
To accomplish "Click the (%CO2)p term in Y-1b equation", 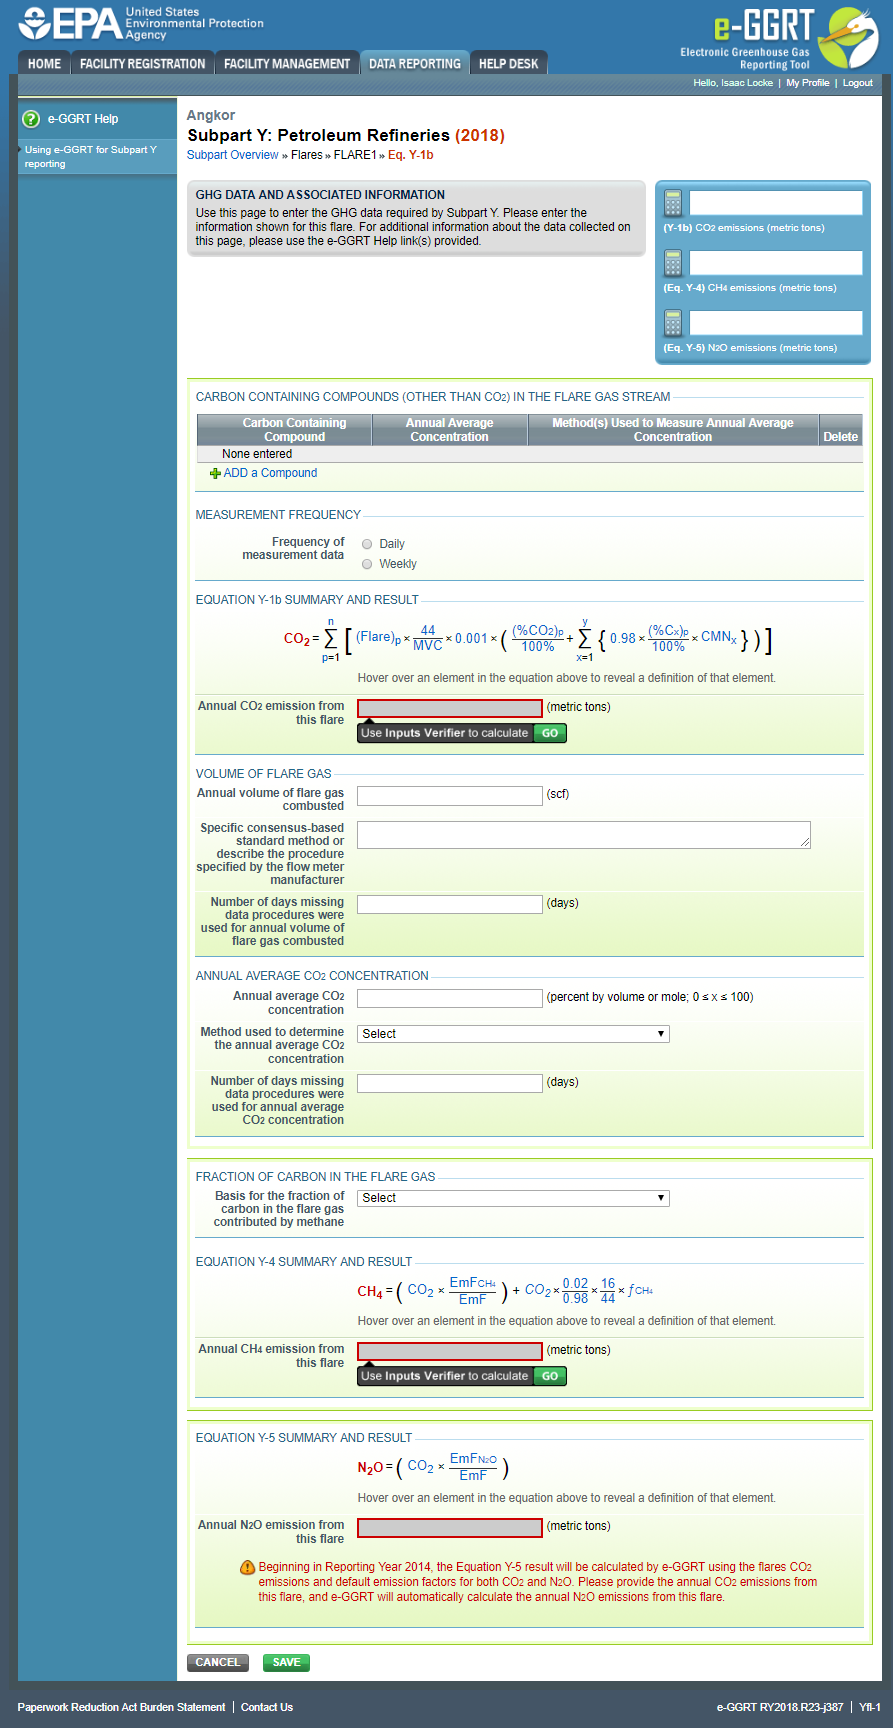I will tap(538, 631).
